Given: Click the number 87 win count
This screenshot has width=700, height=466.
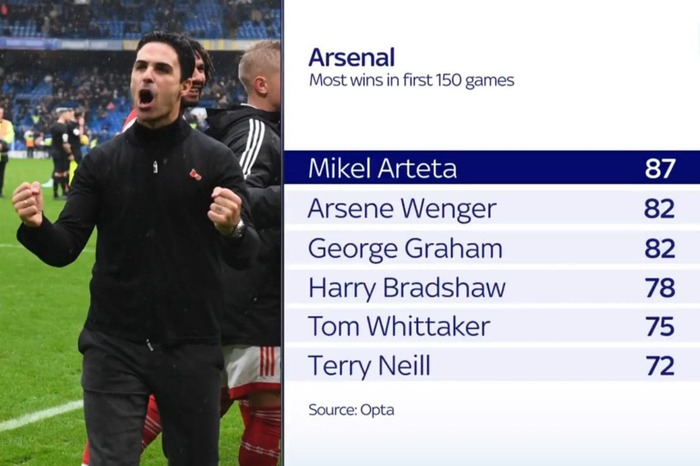Looking at the screenshot, I should [659, 168].
